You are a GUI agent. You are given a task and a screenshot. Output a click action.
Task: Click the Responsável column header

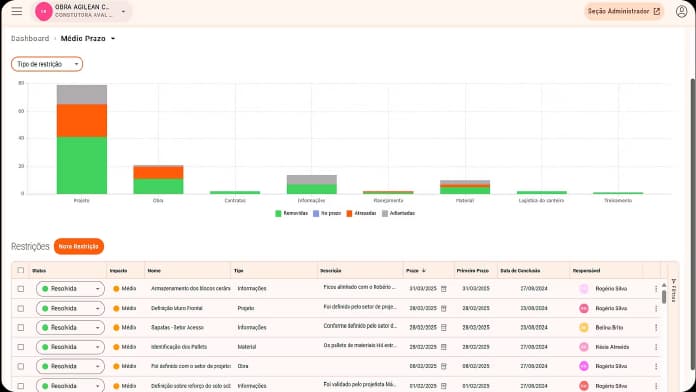(586, 270)
